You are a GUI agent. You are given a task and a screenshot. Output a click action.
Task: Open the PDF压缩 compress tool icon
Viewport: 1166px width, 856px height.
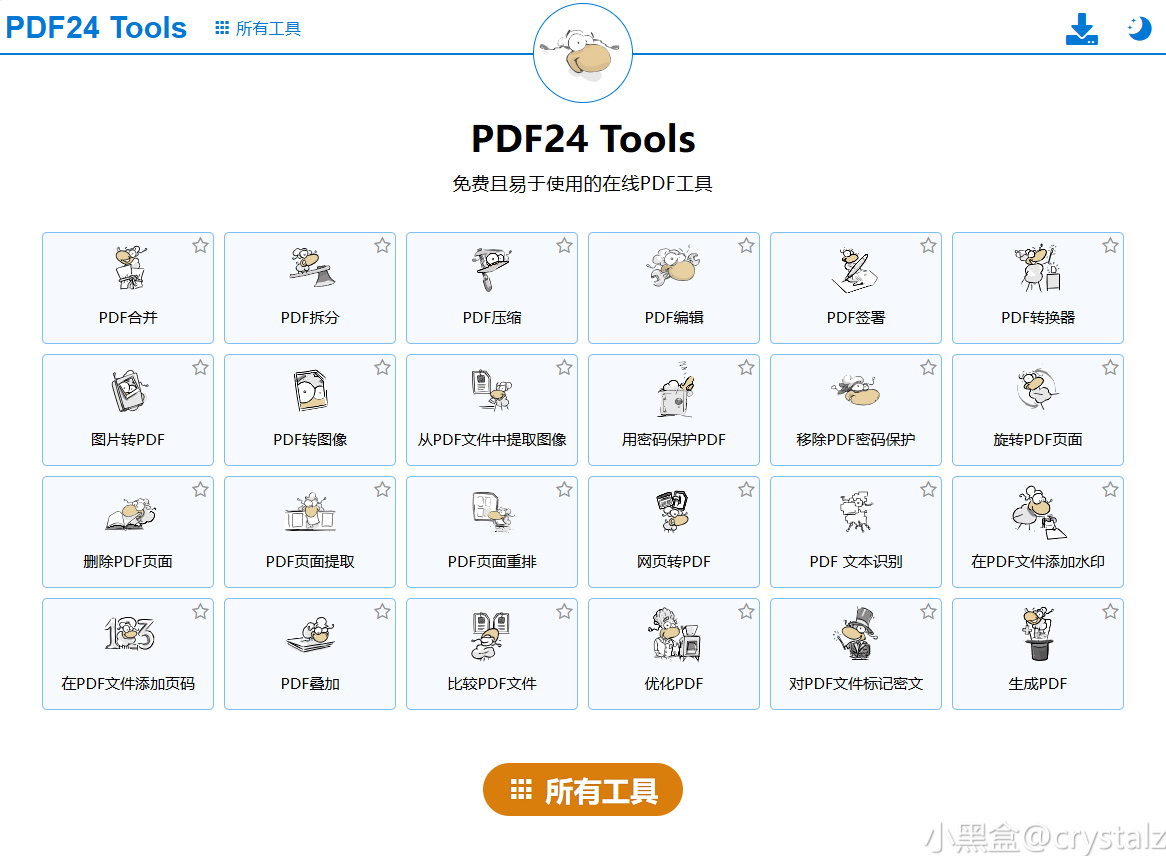(x=492, y=269)
